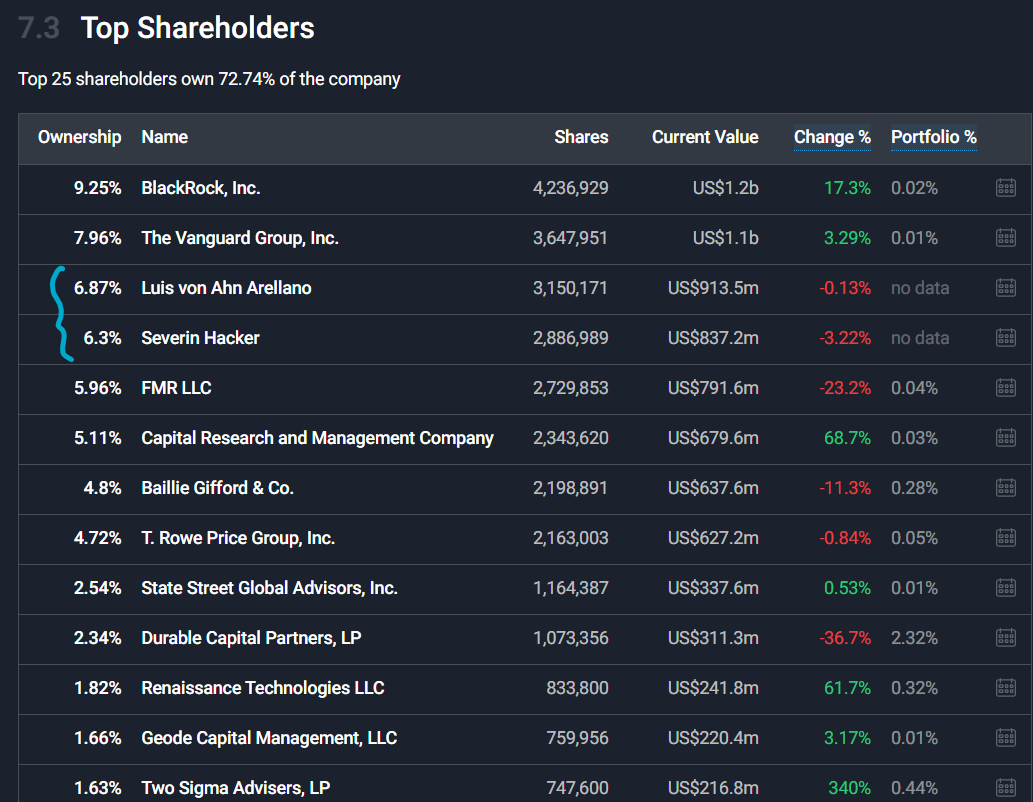Click the Shares column header
1033x802 pixels.
[x=581, y=137]
